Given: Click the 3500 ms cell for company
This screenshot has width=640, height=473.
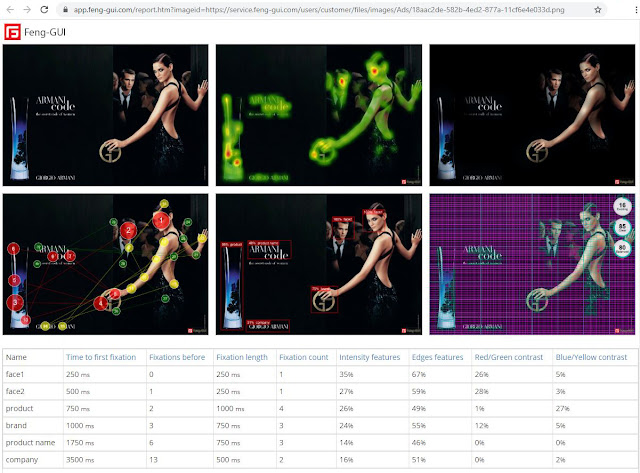Looking at the screenshot, I should [x=80, y=460].
